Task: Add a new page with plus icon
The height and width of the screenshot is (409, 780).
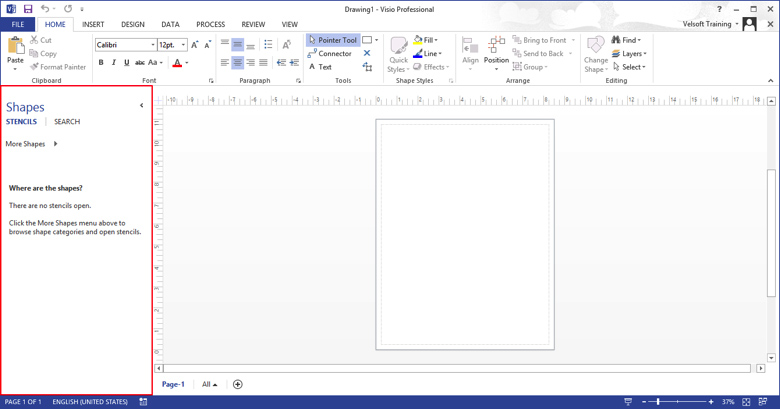Action: (237, 384)
